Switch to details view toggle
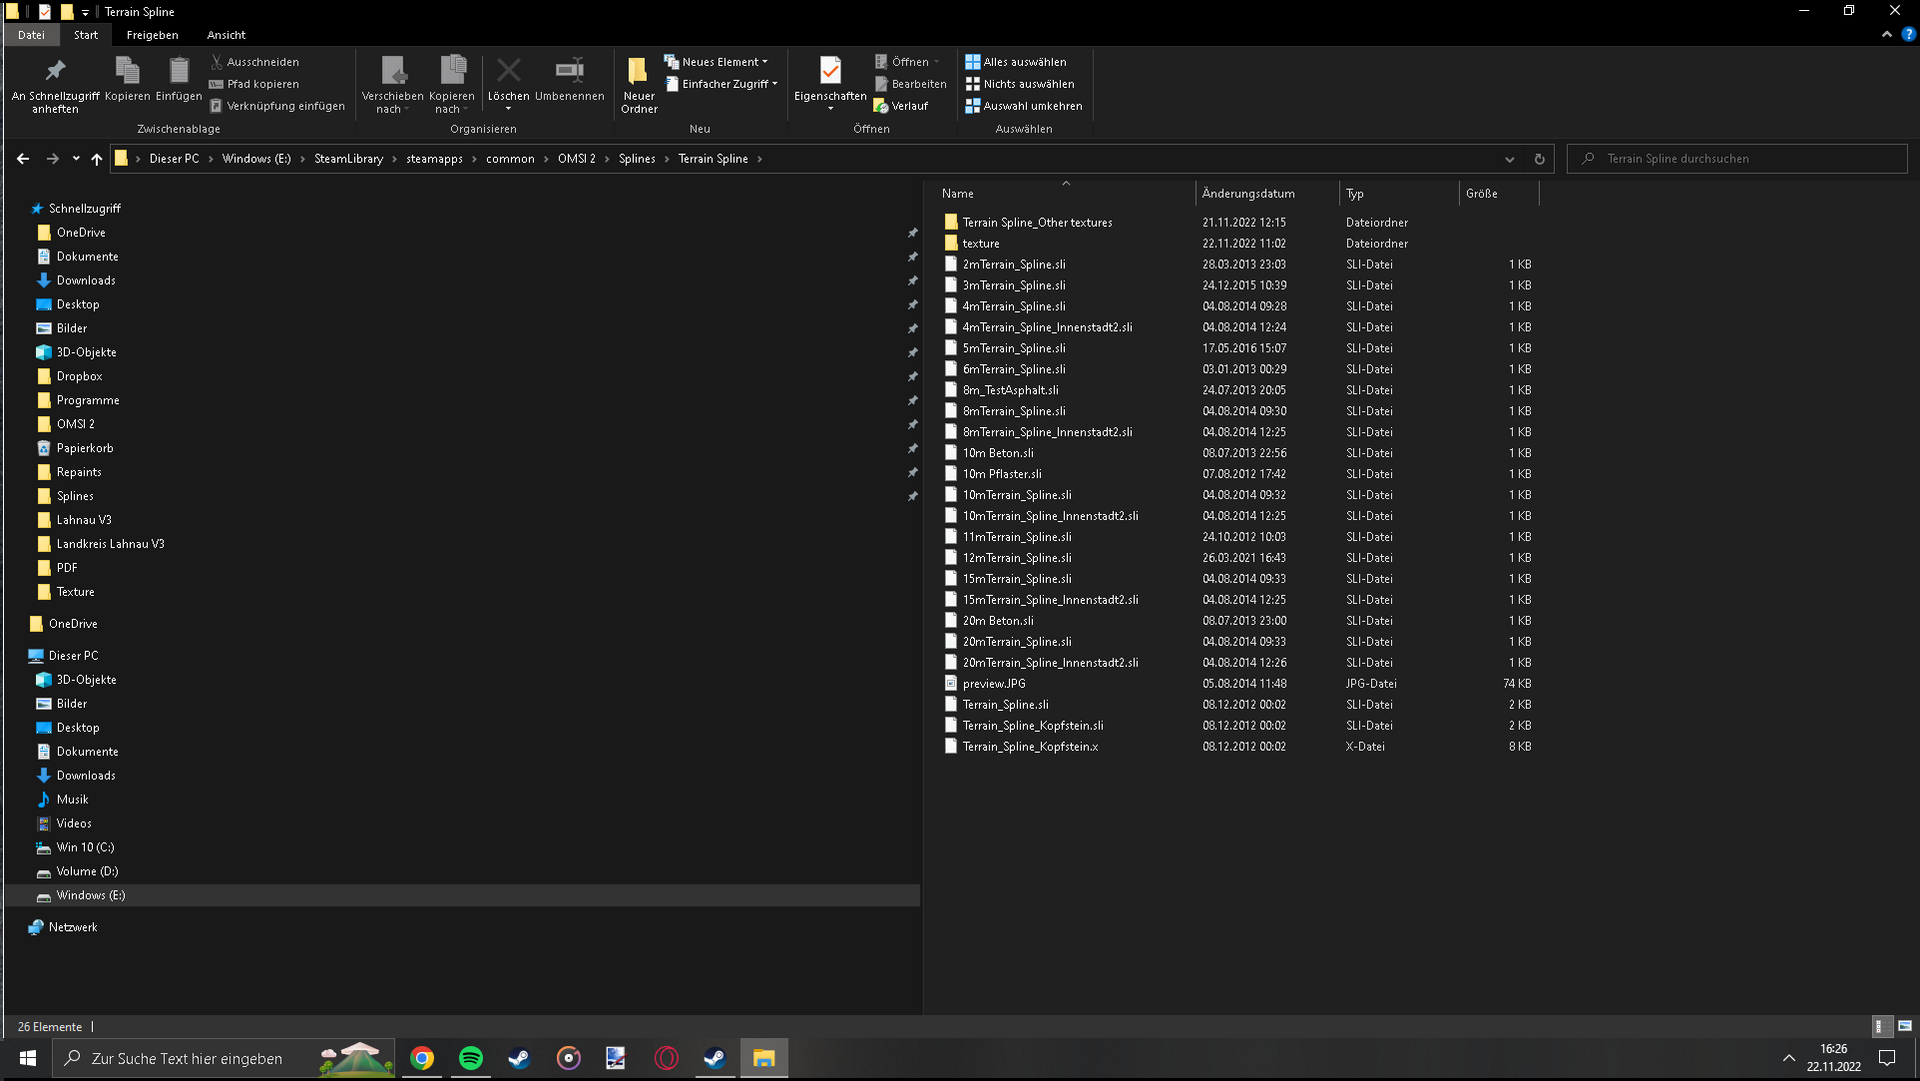The width and height of the screenshot is (1920, 1081). 1880,1026
